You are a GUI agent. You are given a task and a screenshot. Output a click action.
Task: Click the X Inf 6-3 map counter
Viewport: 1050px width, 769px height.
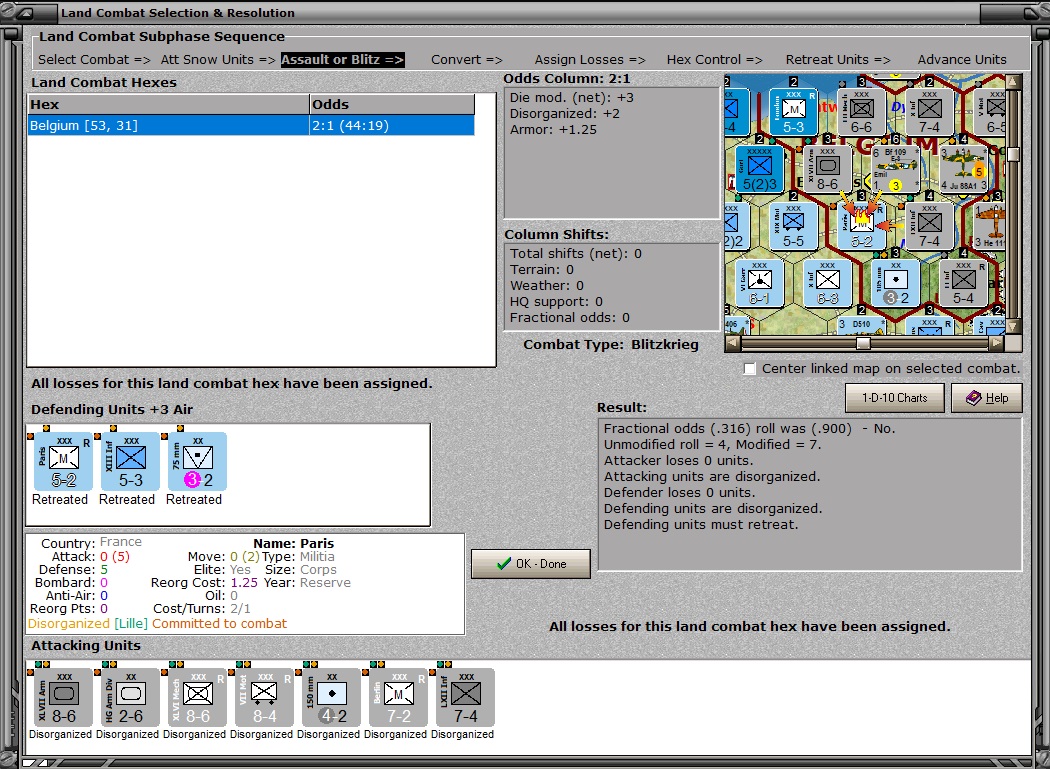[828, 283]
